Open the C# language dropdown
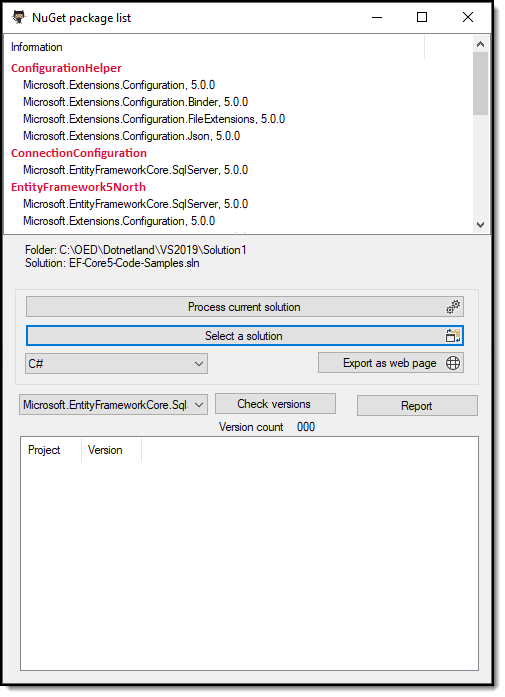505x697 pixels. [116, 364]
